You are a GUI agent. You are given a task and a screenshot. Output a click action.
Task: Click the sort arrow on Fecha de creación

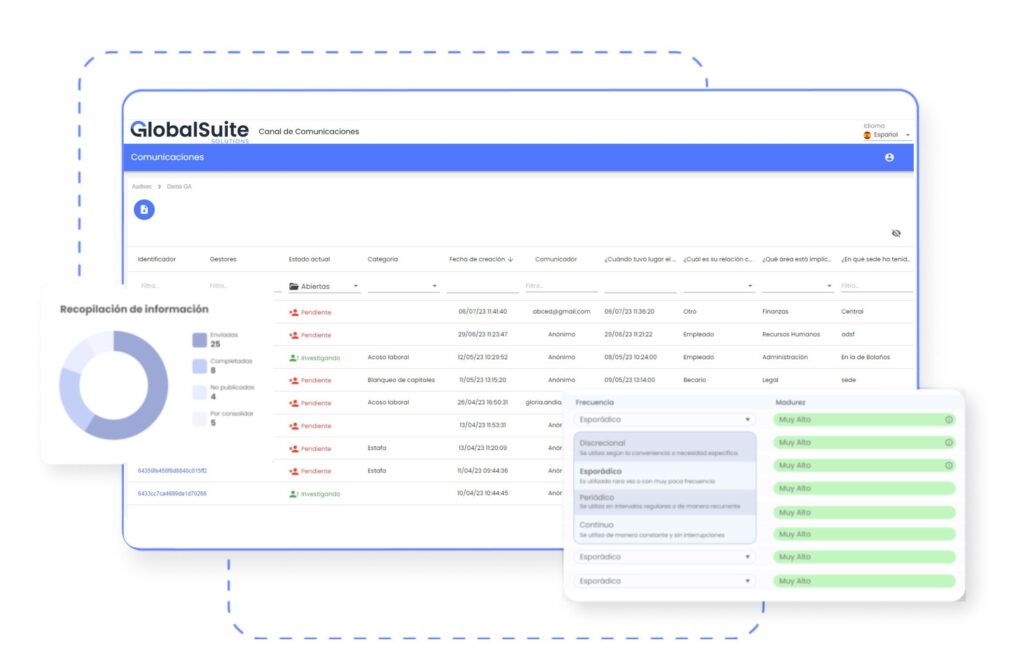(x=511, y=259)
